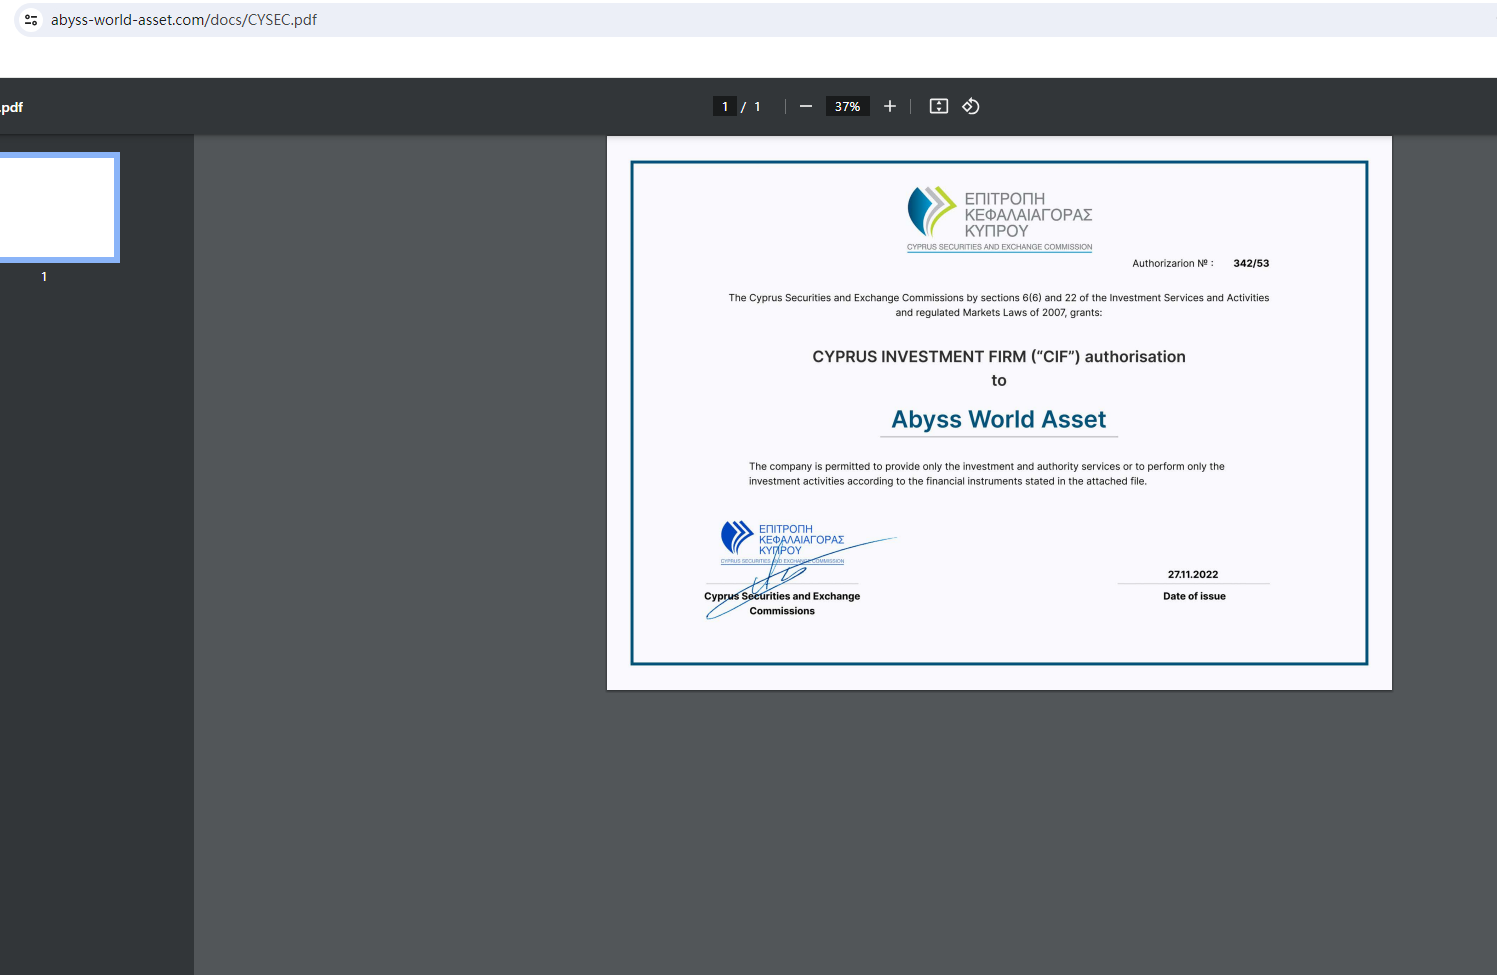Viewport: 1497px width, 975px height.
Task: Click the .pdf file title in toolbar
Action: pos(12,107)
